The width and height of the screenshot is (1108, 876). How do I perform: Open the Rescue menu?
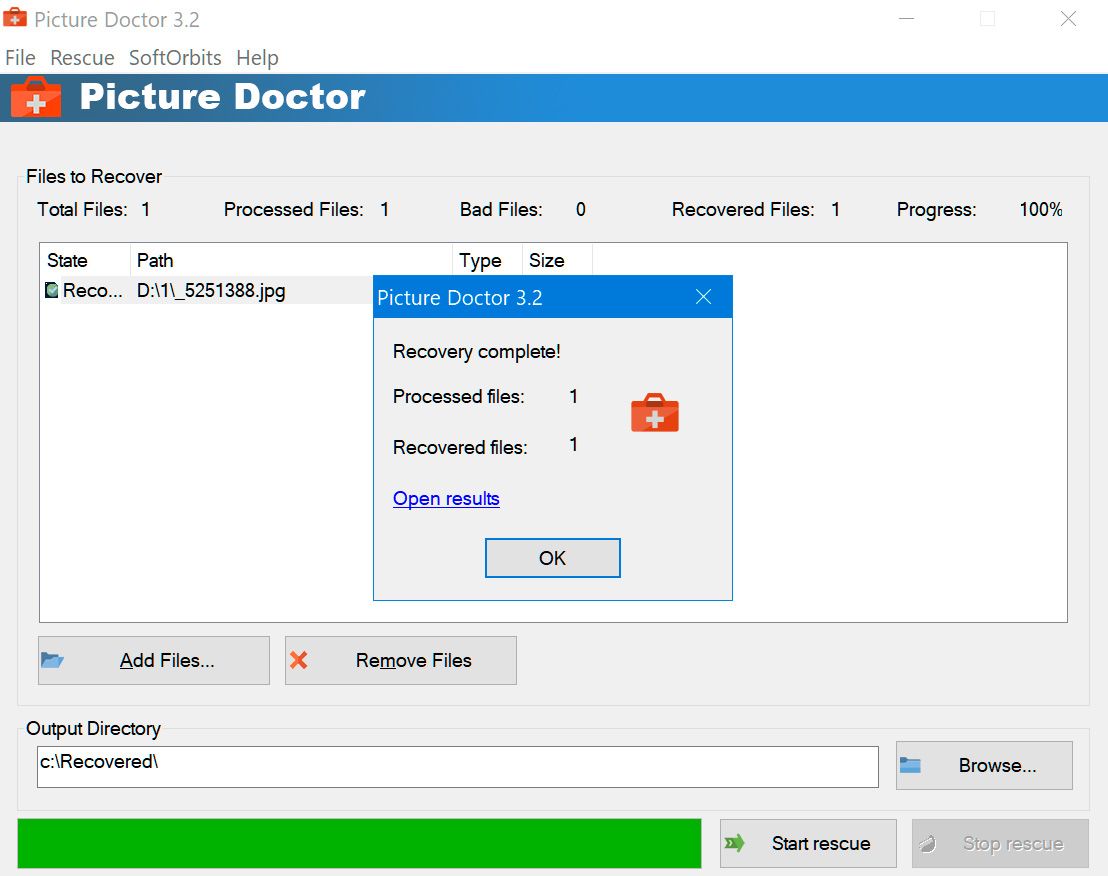click(82, 58)
